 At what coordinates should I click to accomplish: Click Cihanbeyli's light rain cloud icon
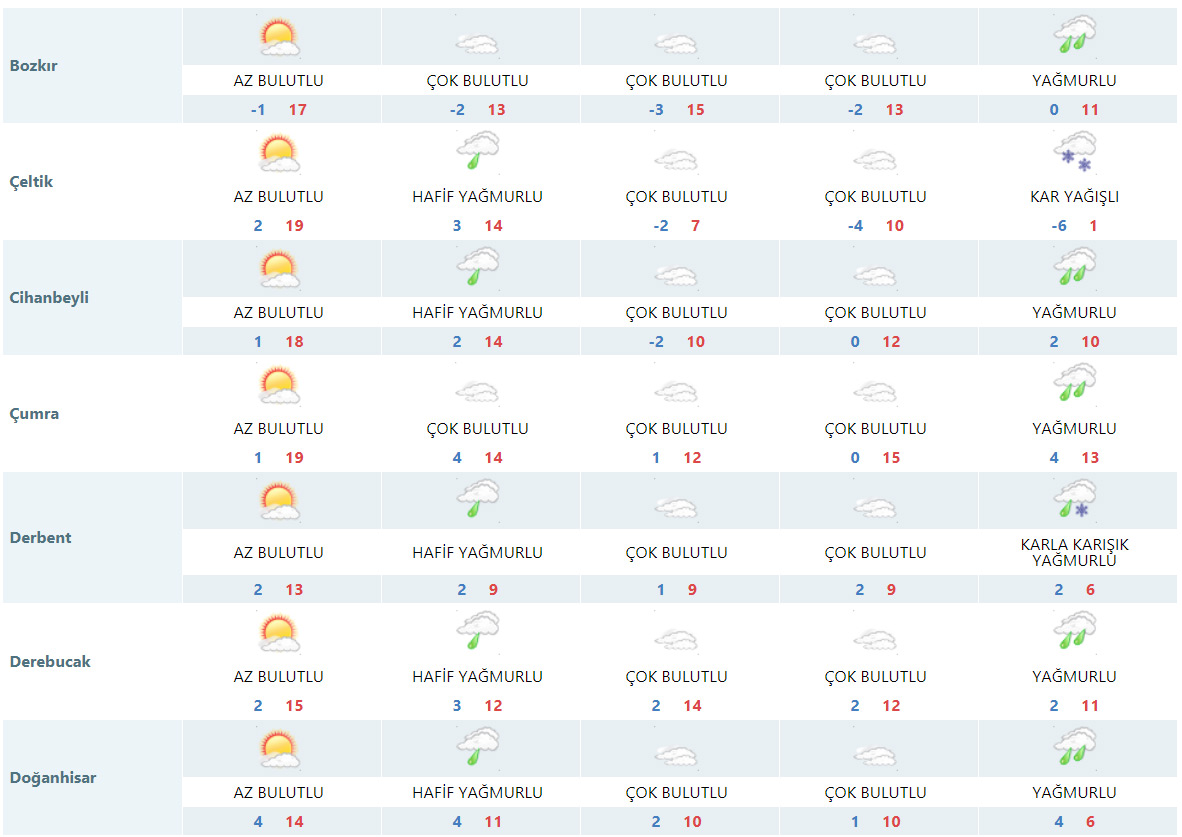pyautogui.click(x=477, y=269)
